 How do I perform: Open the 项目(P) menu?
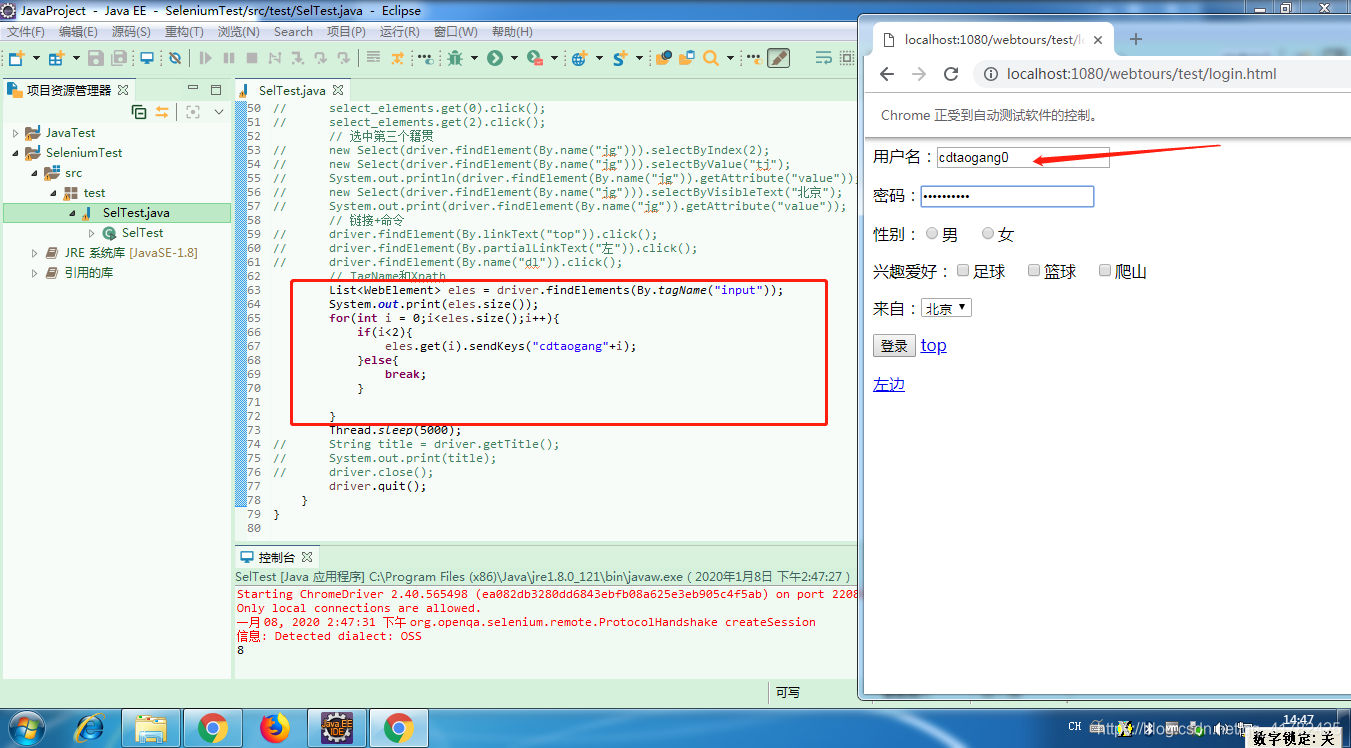click(x=346, y=32)
